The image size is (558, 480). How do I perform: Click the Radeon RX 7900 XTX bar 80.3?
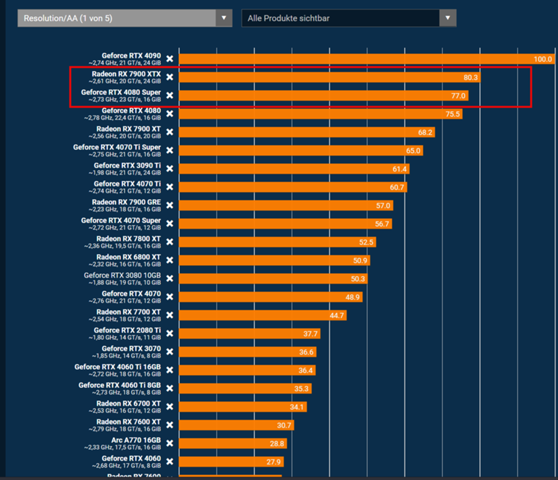330,77
